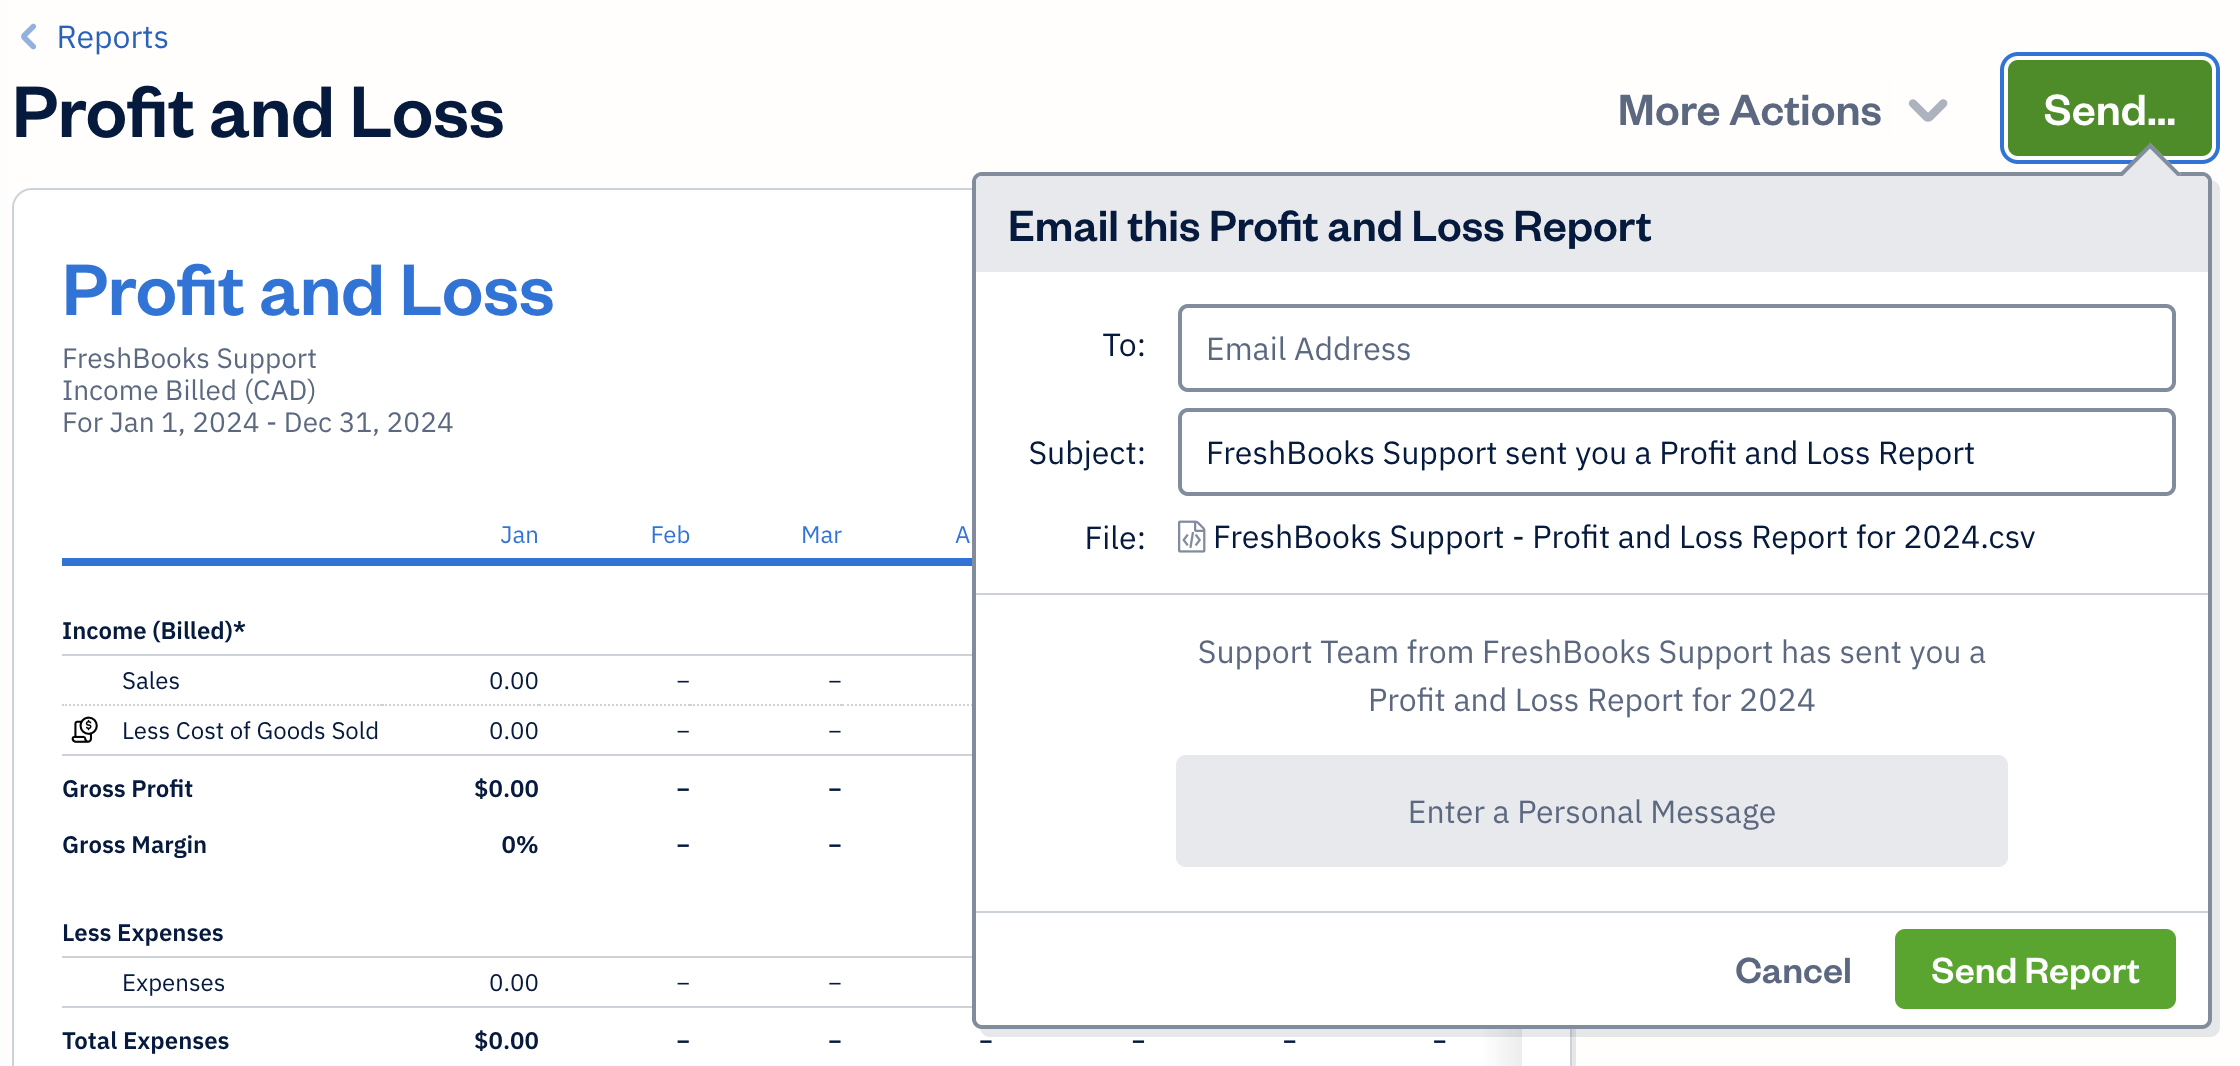
Task: Click the Less Cost of Goods Sold row
Action: coord(250,731)
